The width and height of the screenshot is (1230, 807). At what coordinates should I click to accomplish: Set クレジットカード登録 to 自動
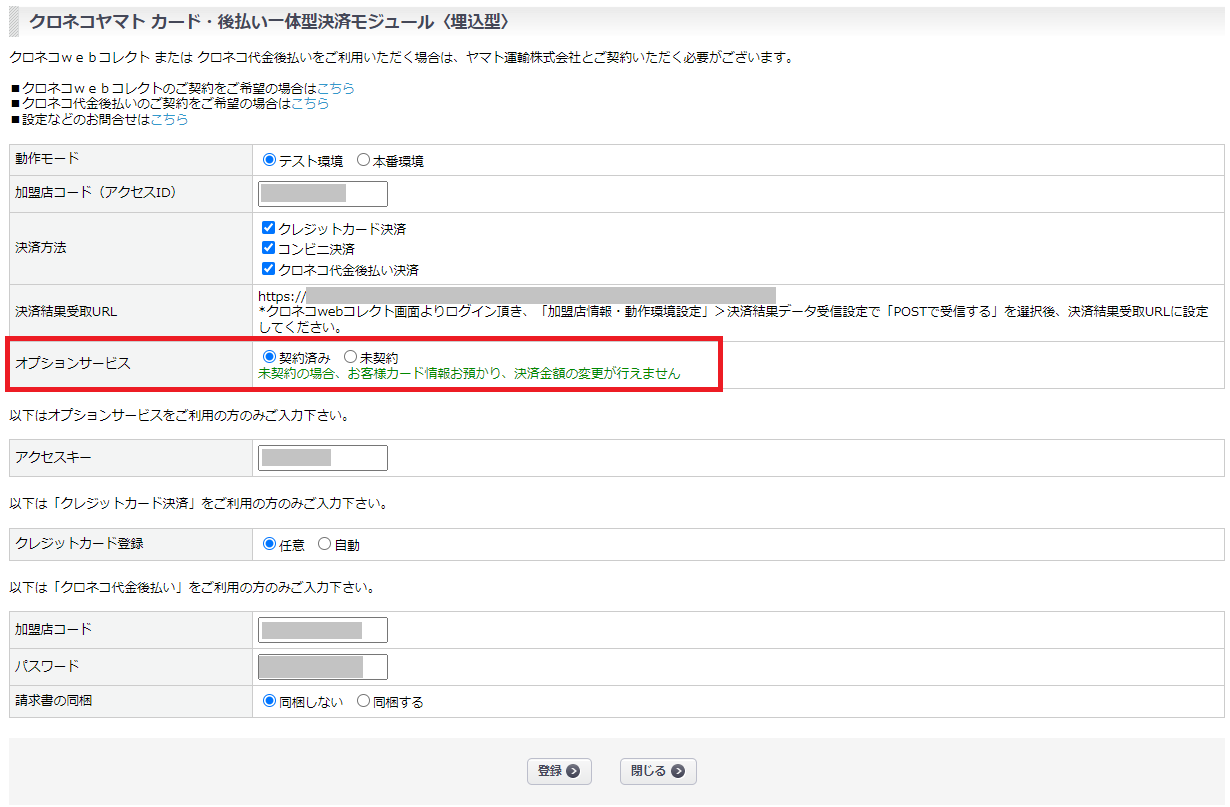[x=324, y=544]
